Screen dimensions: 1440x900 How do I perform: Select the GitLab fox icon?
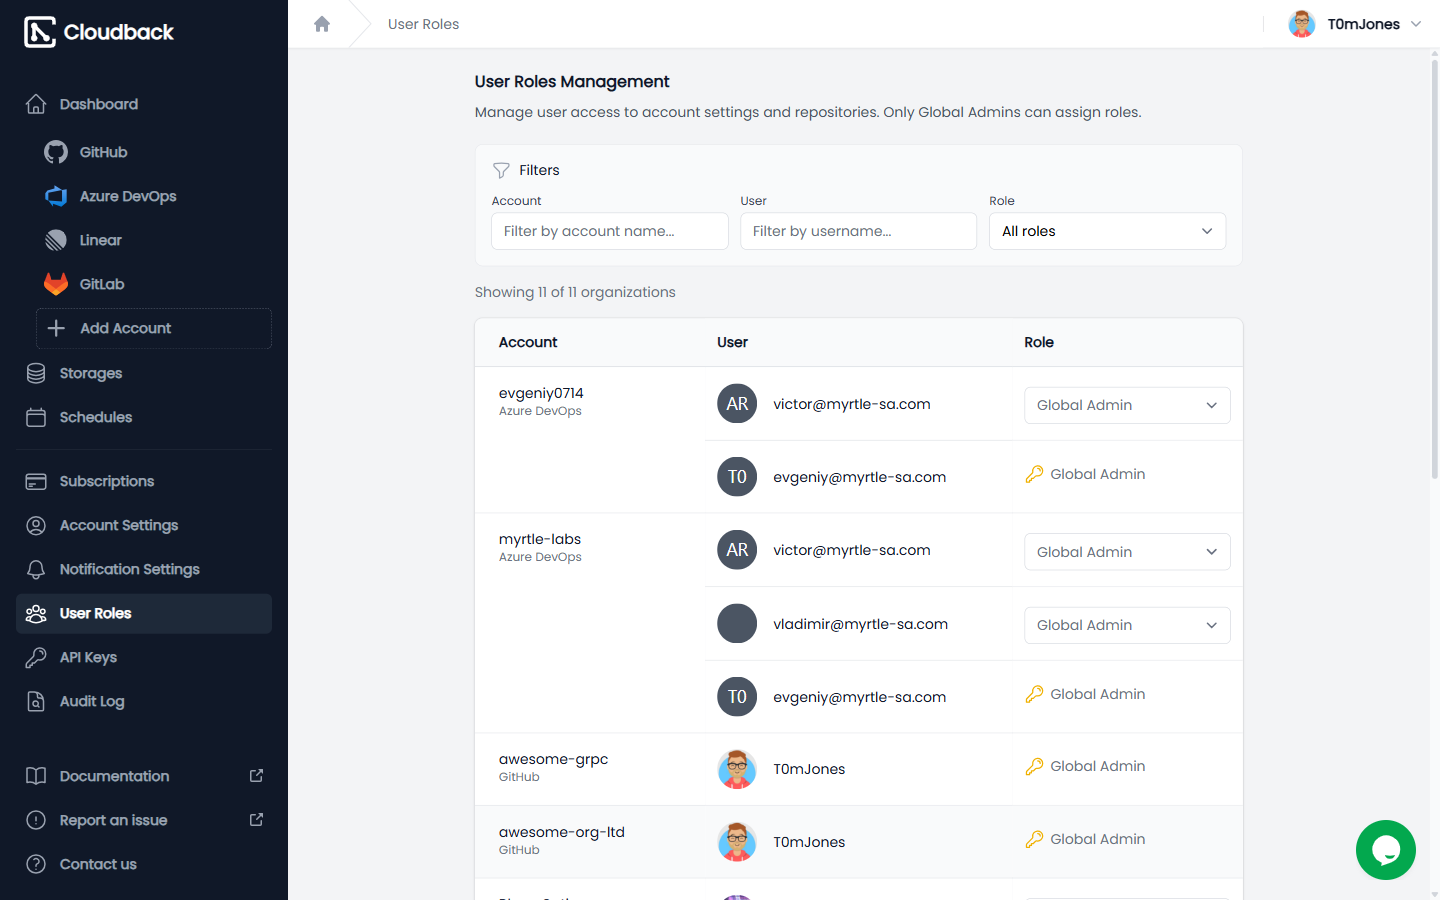(x=56, y=284)
